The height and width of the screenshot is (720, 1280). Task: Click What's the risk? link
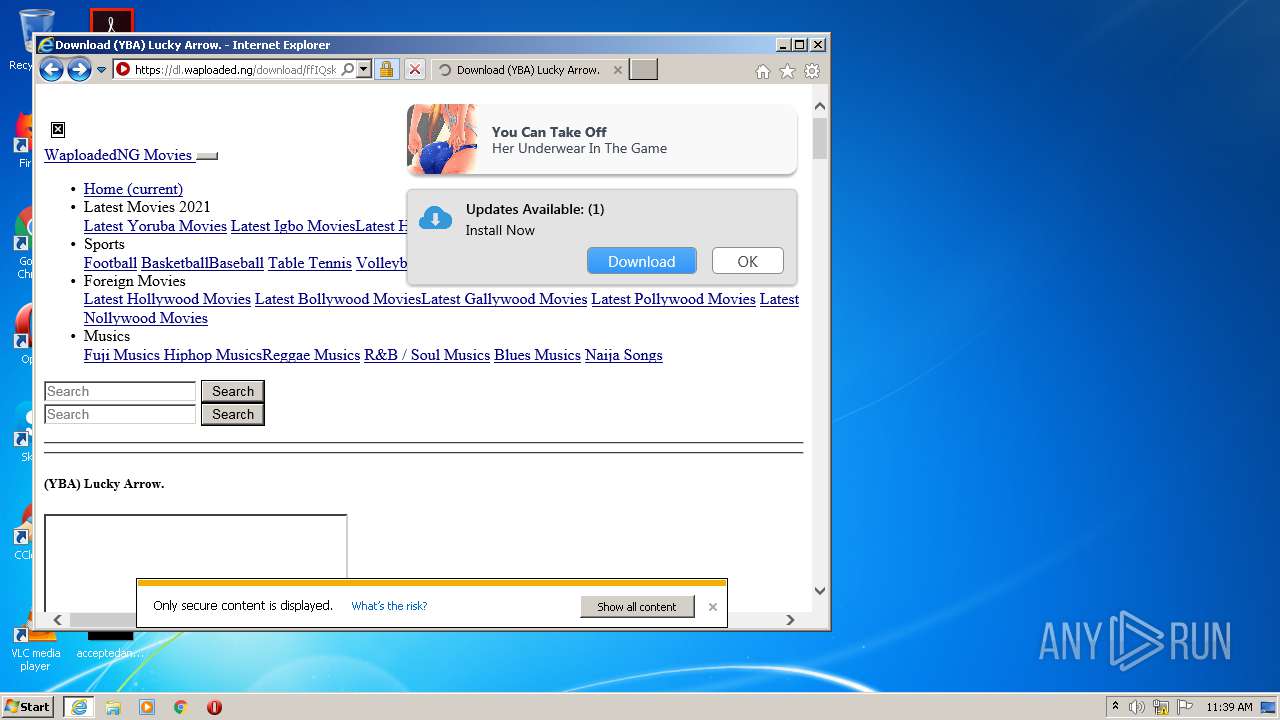click(389, 606)
